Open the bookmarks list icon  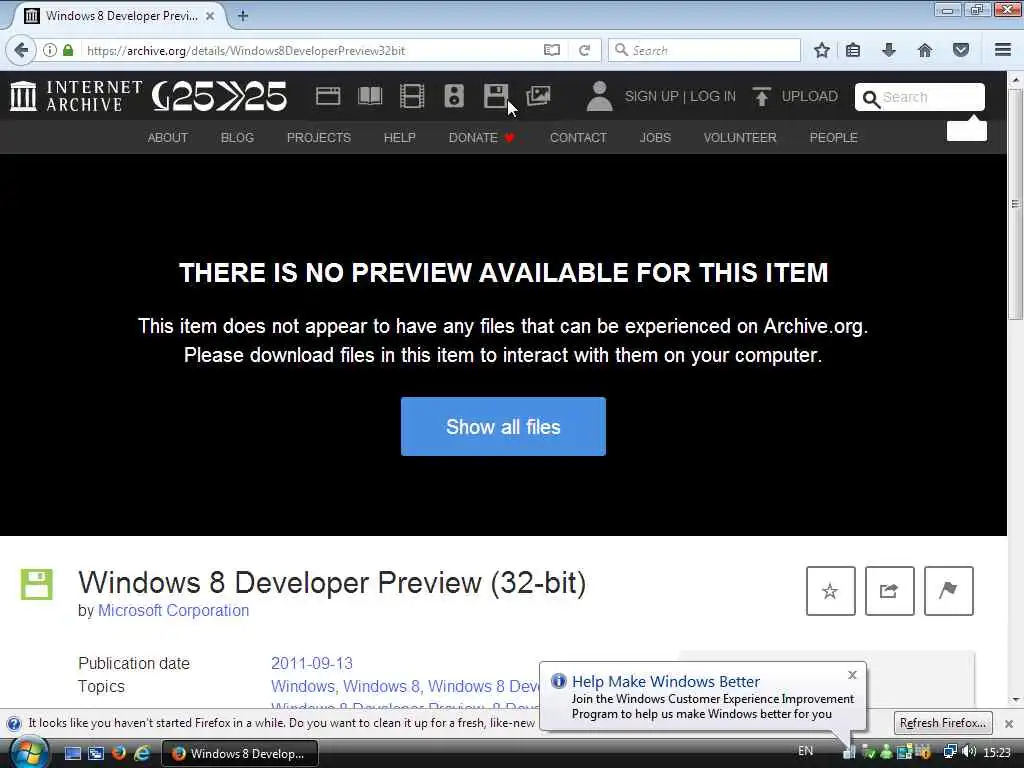[853, 50]
